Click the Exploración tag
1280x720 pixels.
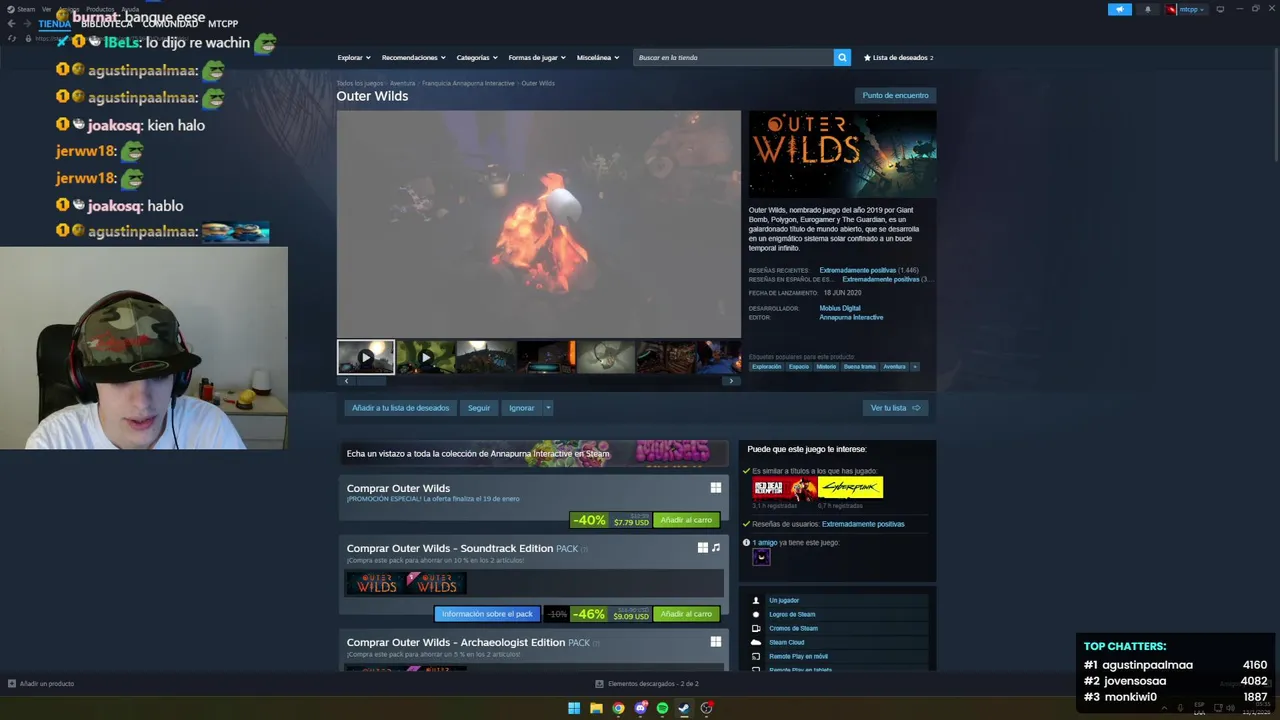[767, 367]
